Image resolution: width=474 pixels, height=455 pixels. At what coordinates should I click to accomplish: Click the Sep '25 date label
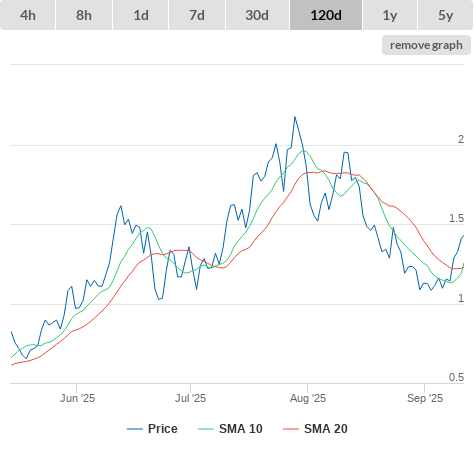pyautogui.click(x=425, y=398)
